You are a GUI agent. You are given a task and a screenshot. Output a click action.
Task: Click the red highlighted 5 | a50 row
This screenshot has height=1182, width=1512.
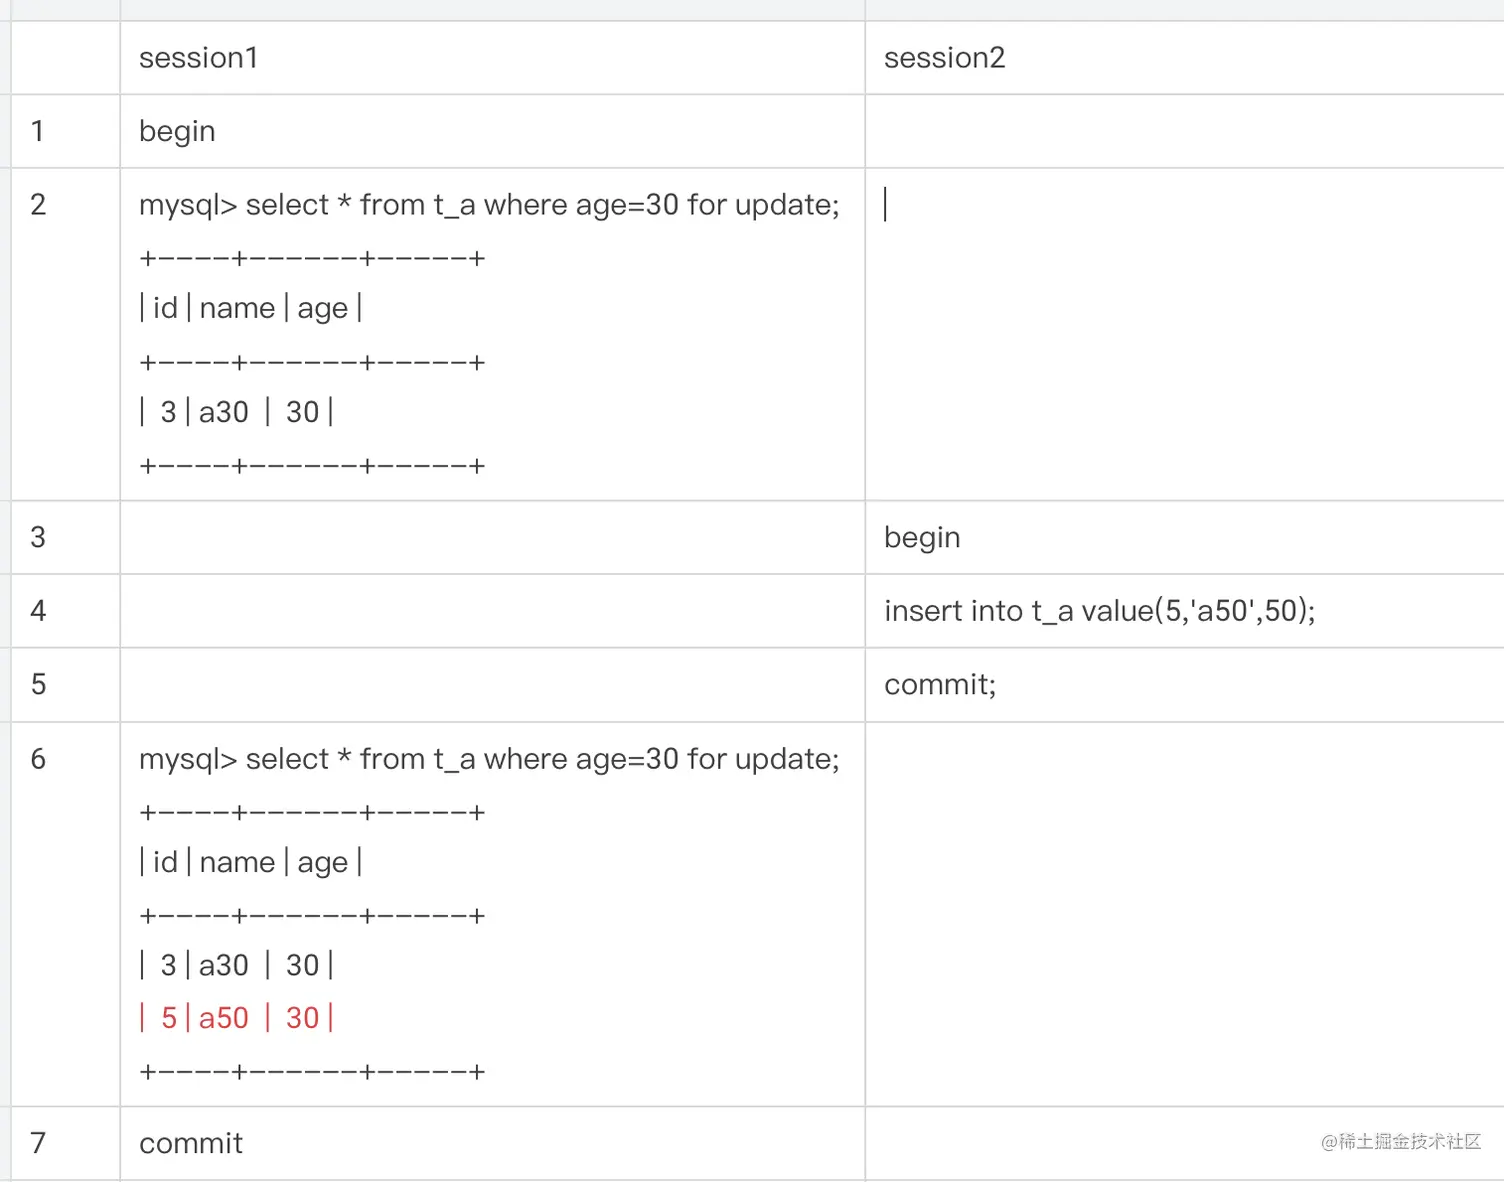tap(237, 1018)
